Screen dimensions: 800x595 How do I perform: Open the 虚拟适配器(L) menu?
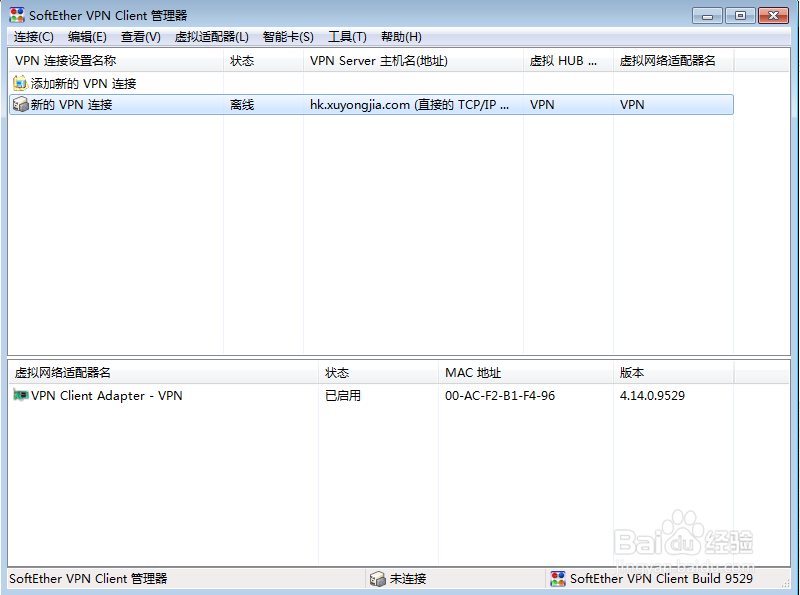click(211, 37)
